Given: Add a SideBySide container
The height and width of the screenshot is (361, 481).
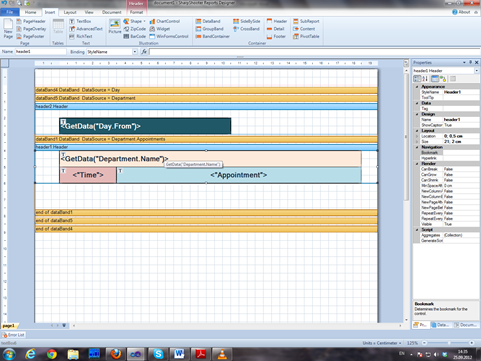Looking at the screenshot, I should [x=247, y=21].
